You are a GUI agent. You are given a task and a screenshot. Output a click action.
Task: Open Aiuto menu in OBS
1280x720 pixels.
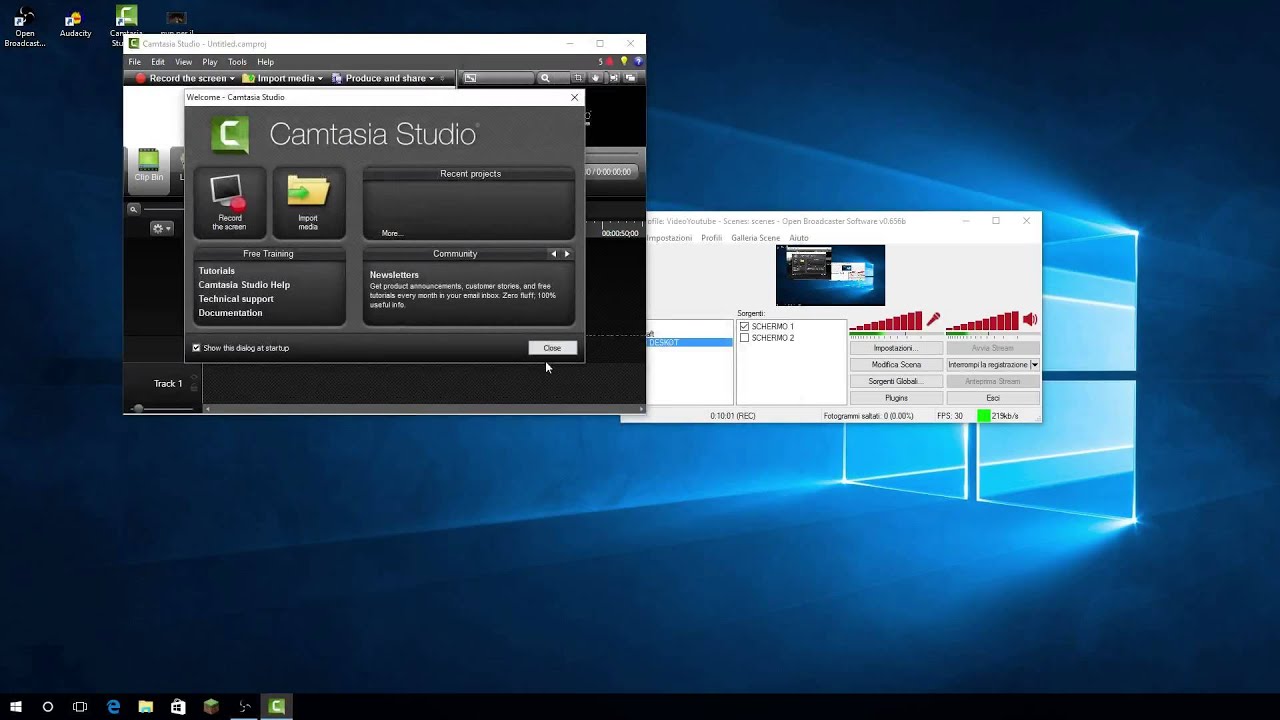[x=799, y=238]
